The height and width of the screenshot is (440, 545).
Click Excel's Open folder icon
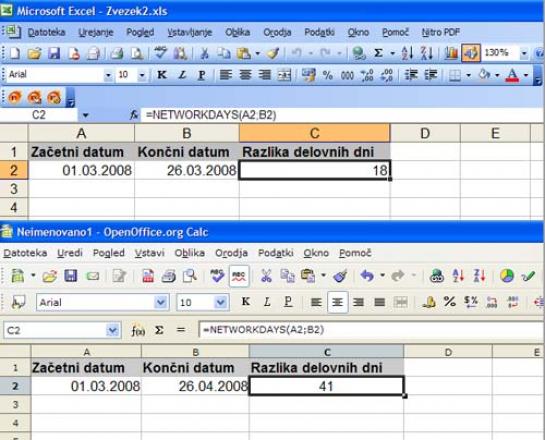(x=34, y=53)
